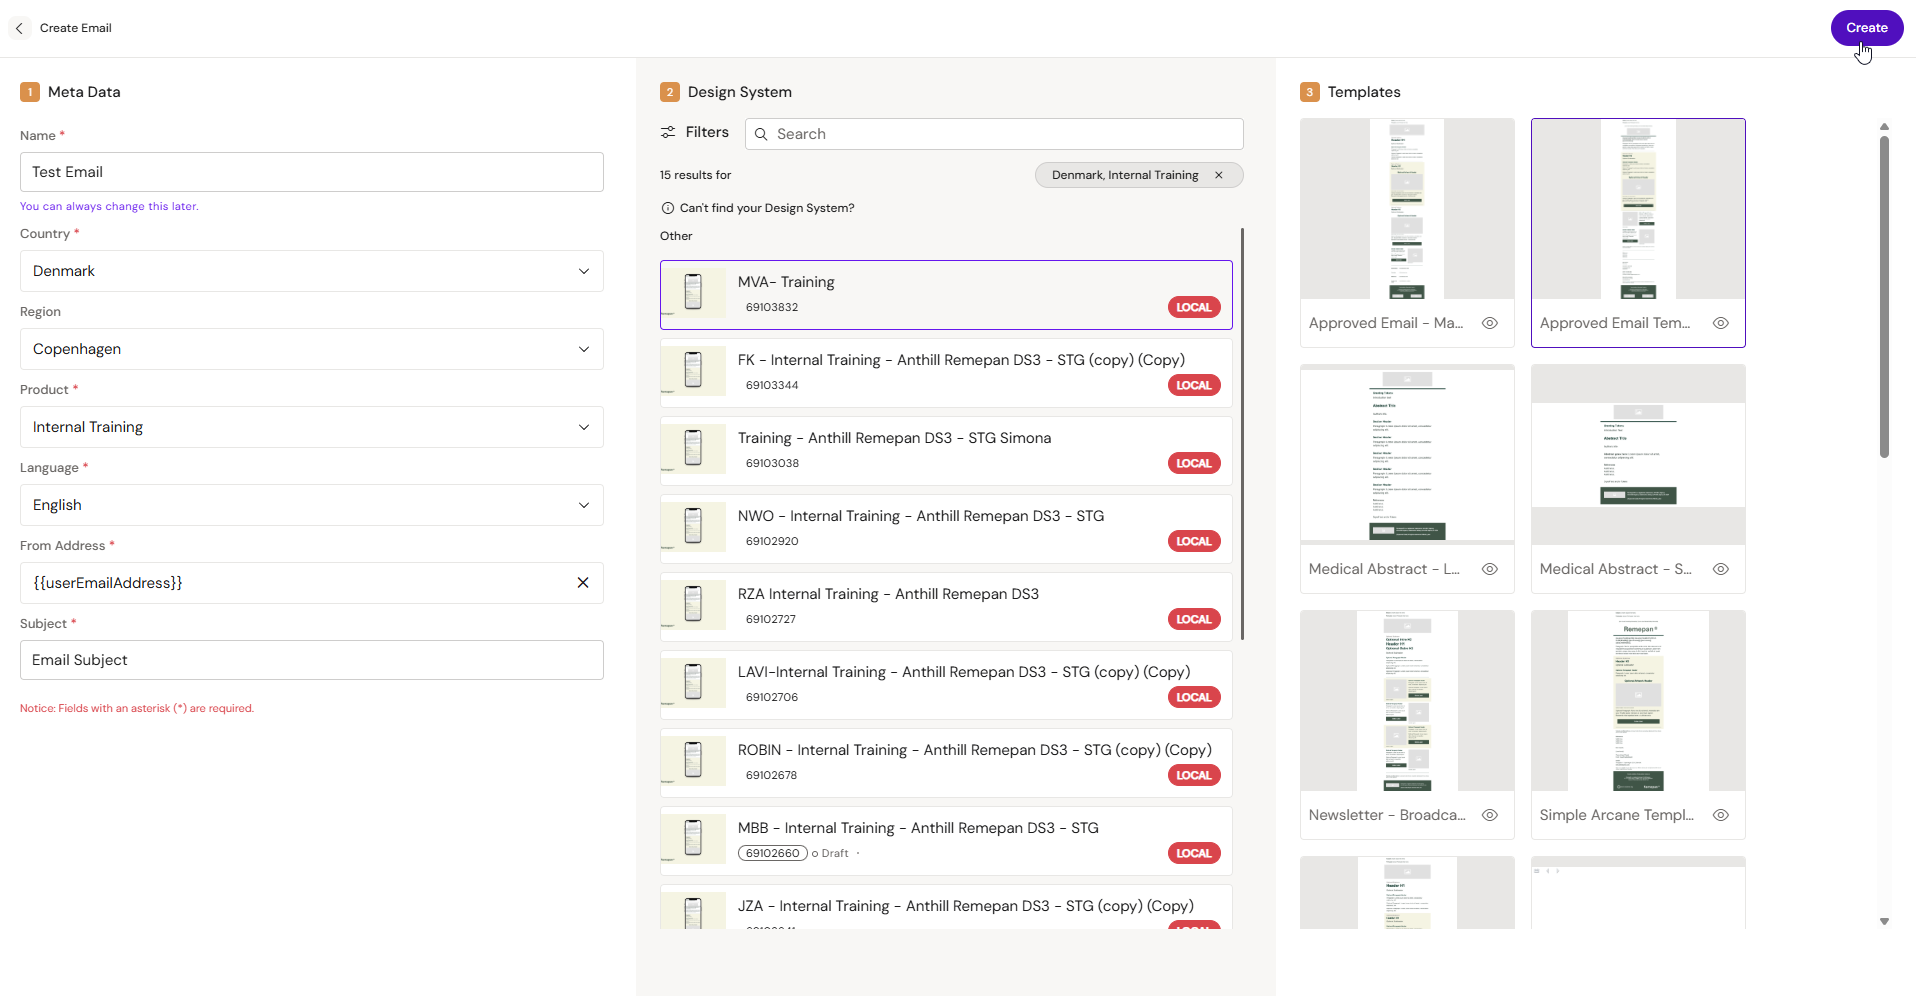
Task: Select Training - Anthill Remepan DS3 - STG Simona
Action: [x=946, y=451]
